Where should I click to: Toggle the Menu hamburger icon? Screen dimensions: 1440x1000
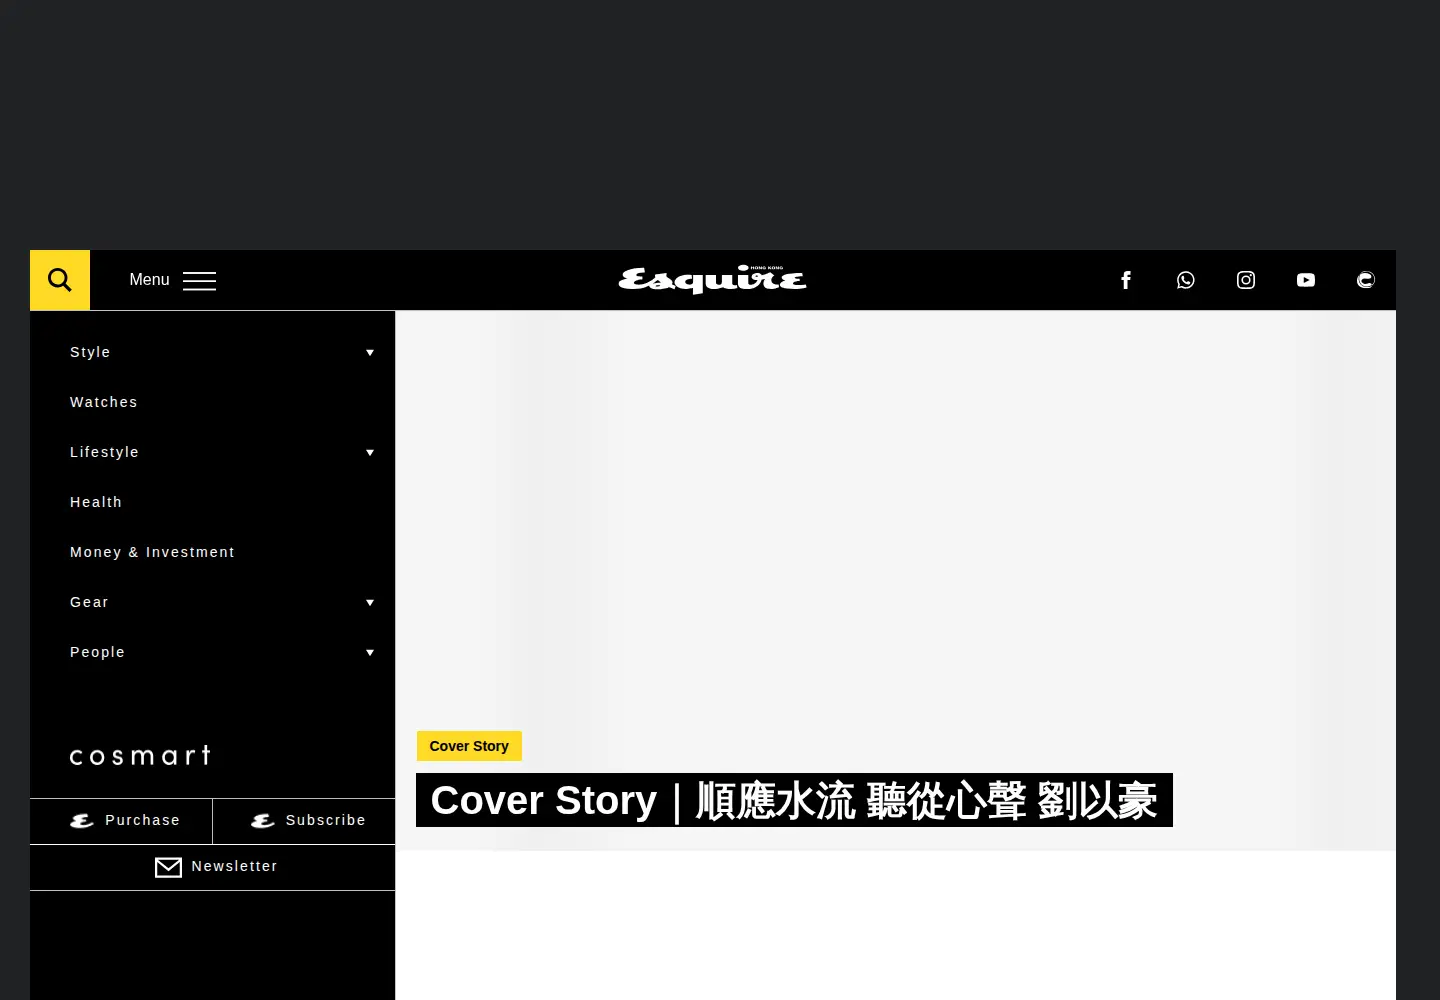199,281
